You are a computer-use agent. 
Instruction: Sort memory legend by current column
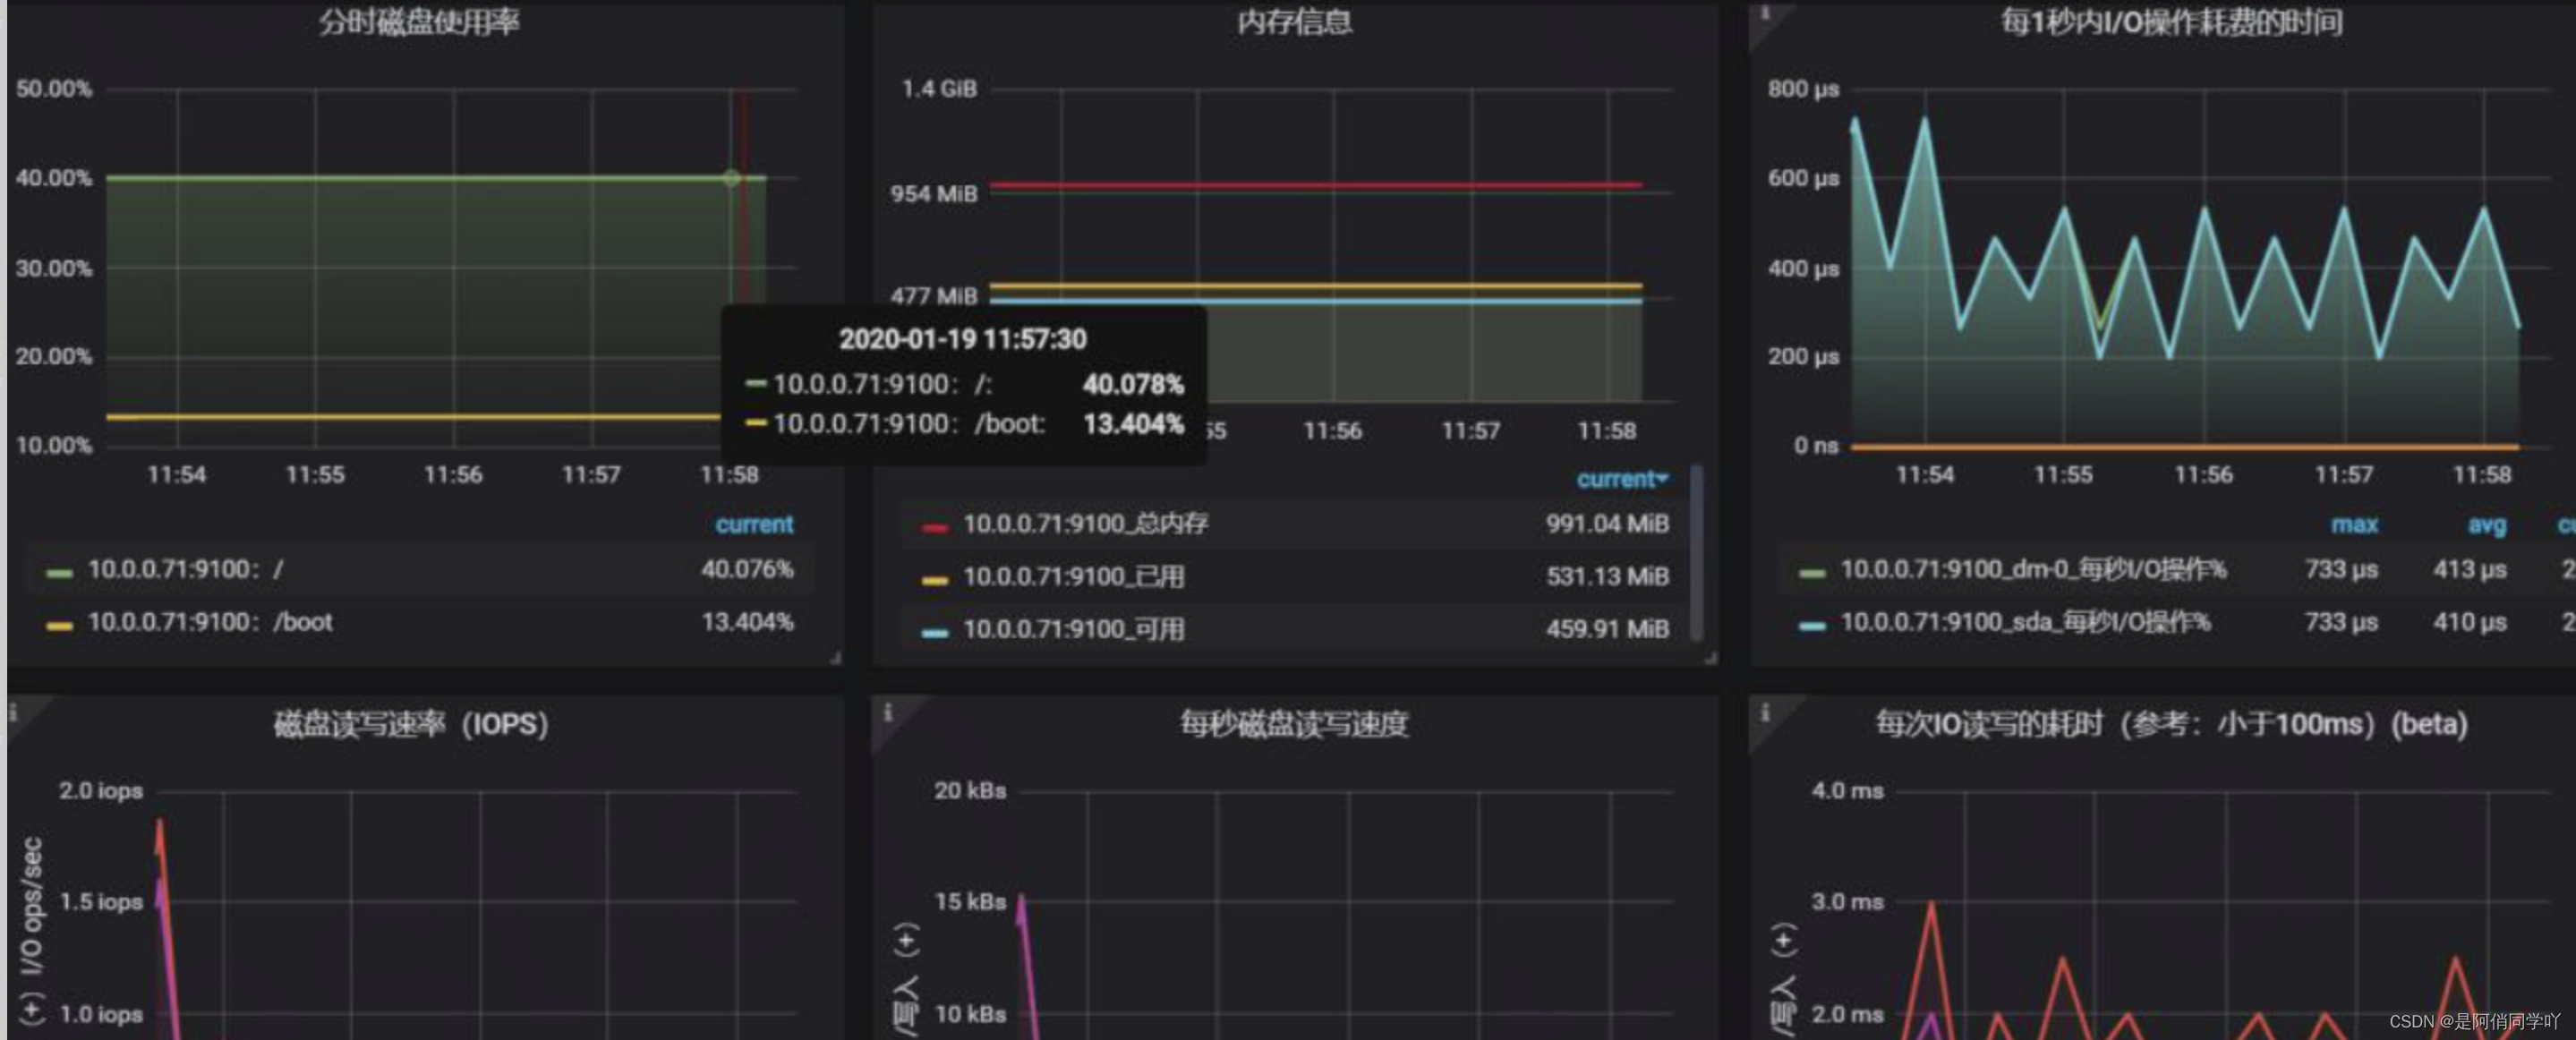point(1622,479)
